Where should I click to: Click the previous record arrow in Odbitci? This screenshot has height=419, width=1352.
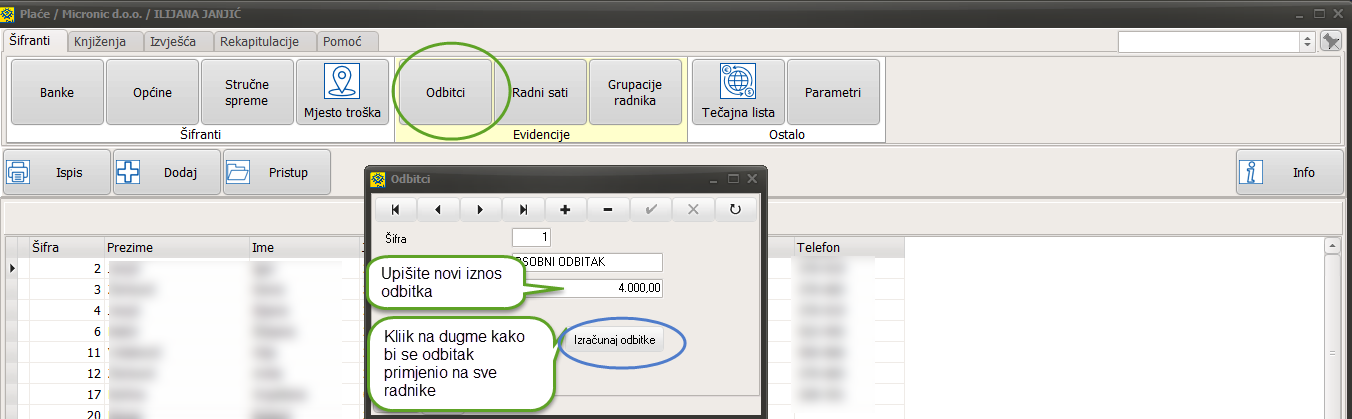[x=438, y=209]
